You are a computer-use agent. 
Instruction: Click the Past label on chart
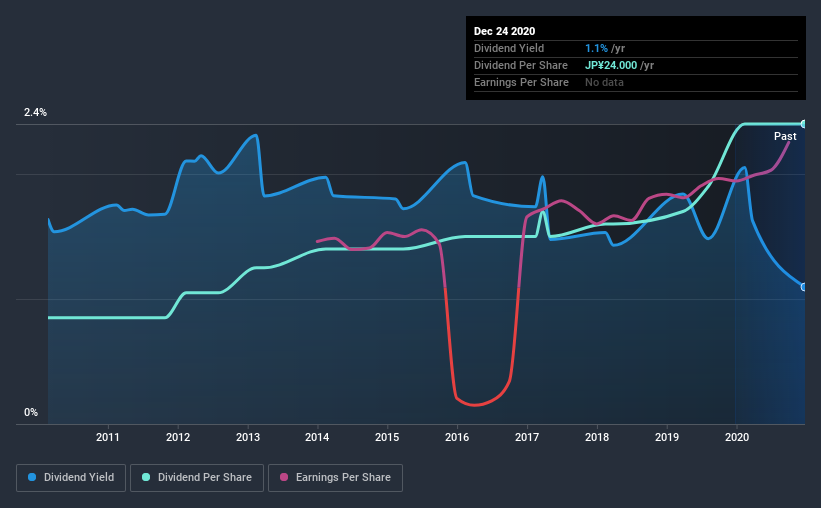[x=785, y=136]
